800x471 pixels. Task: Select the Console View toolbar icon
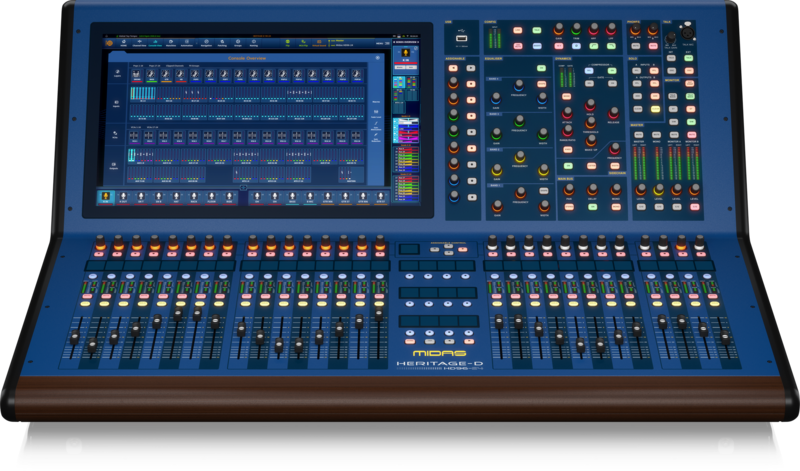click(x=155, y=43)
